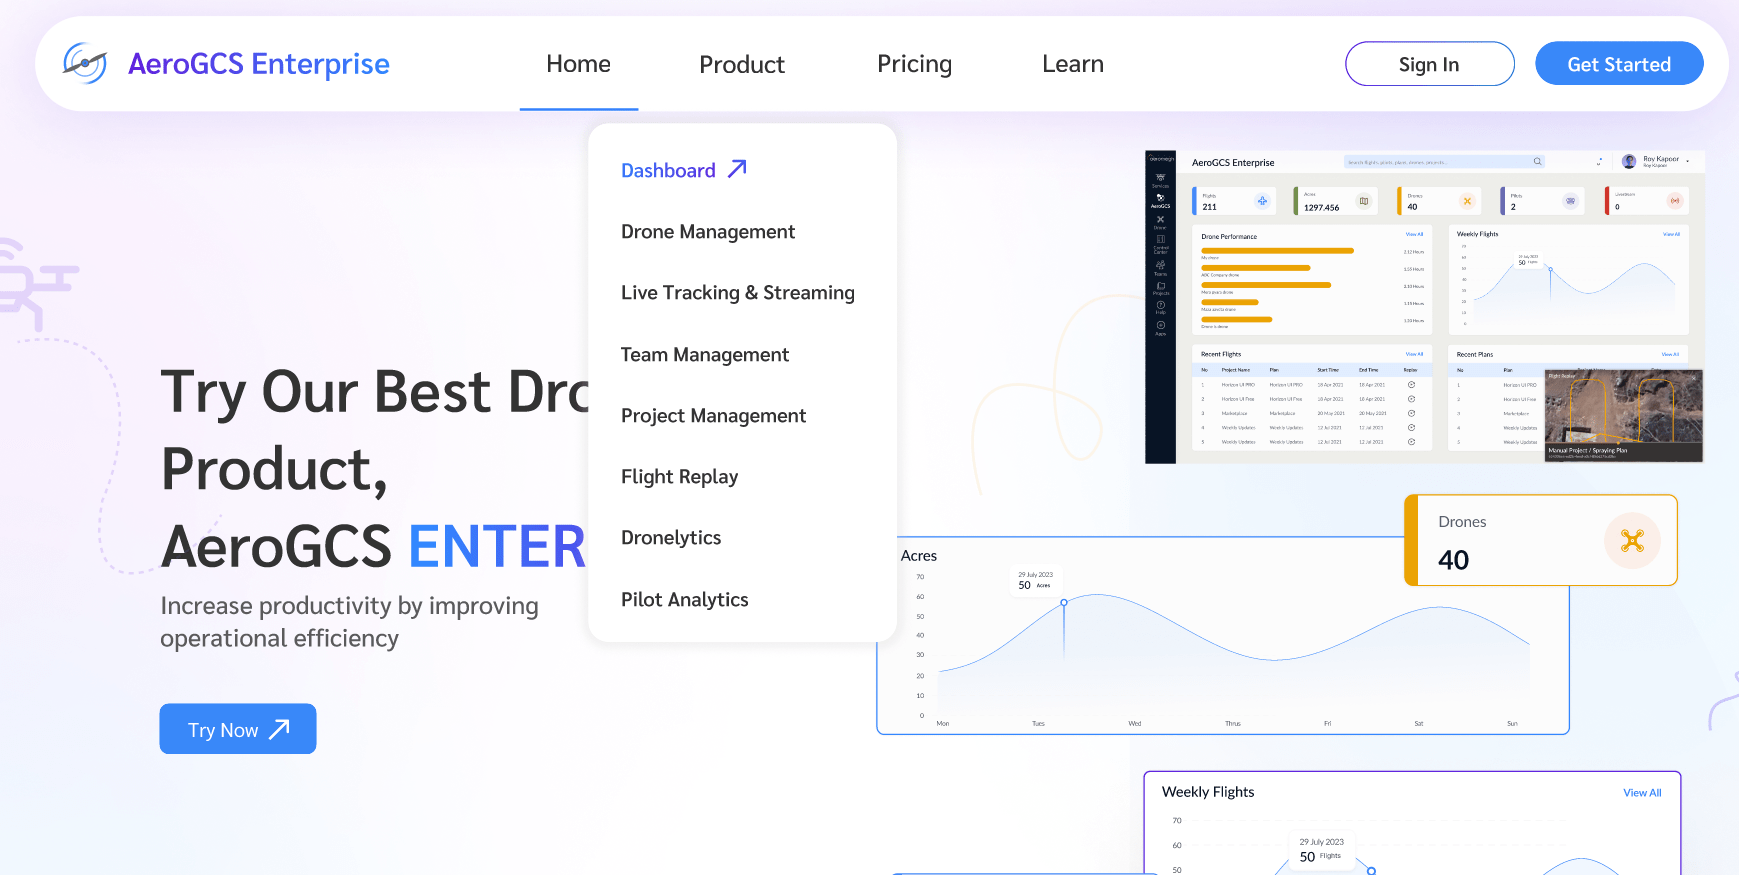Click the "Increase productivity by improving" tagline text
This screenshot has height=875, width=1739.
click(x=349, y=606)
